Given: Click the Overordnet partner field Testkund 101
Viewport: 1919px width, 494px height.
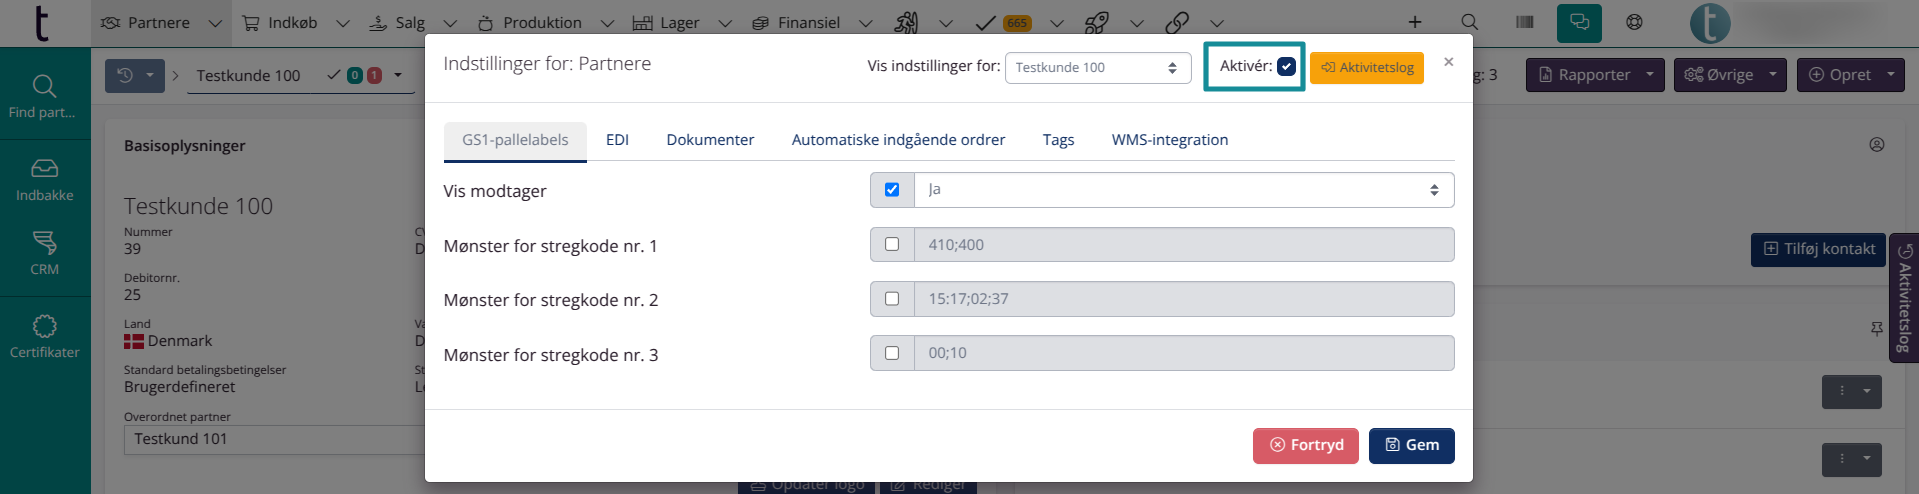Looking at the screenshot, I should click(275, 439).
